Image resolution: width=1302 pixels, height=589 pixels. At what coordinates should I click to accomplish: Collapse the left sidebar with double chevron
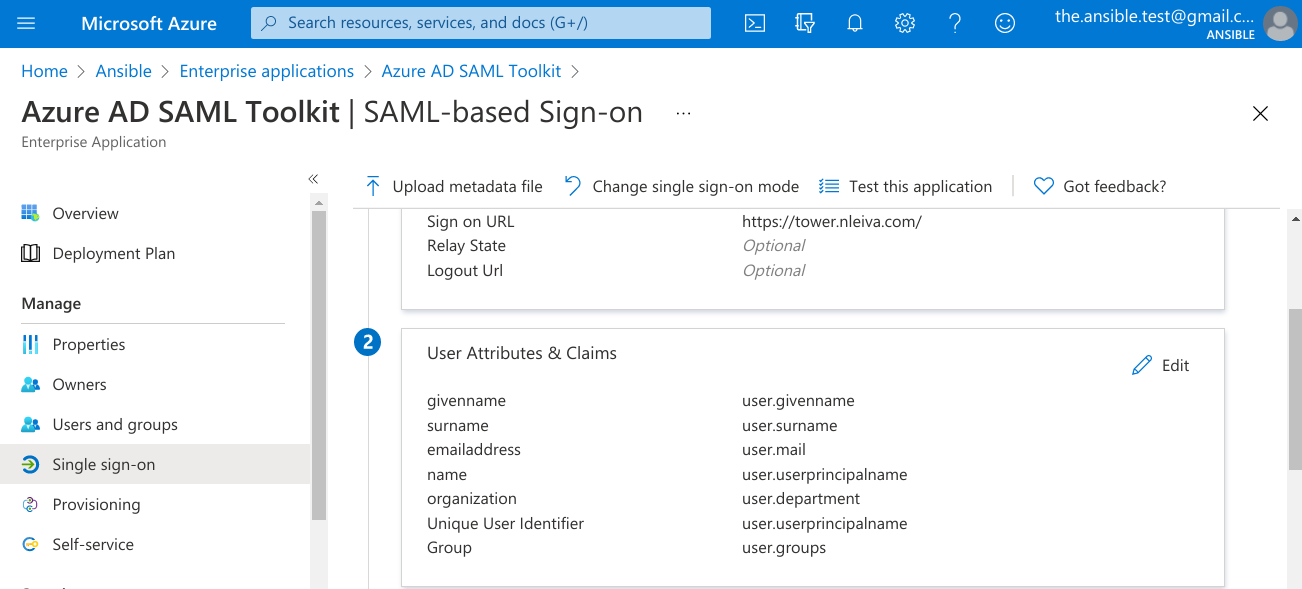[313, 178]
